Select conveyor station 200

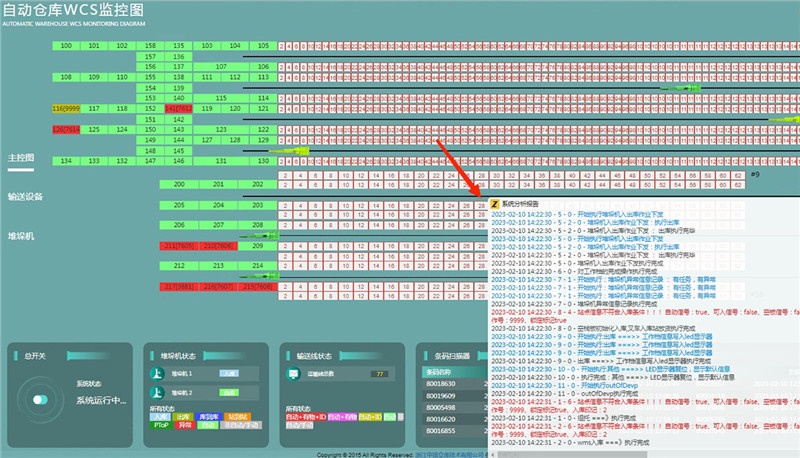click(x=179, y=185)
